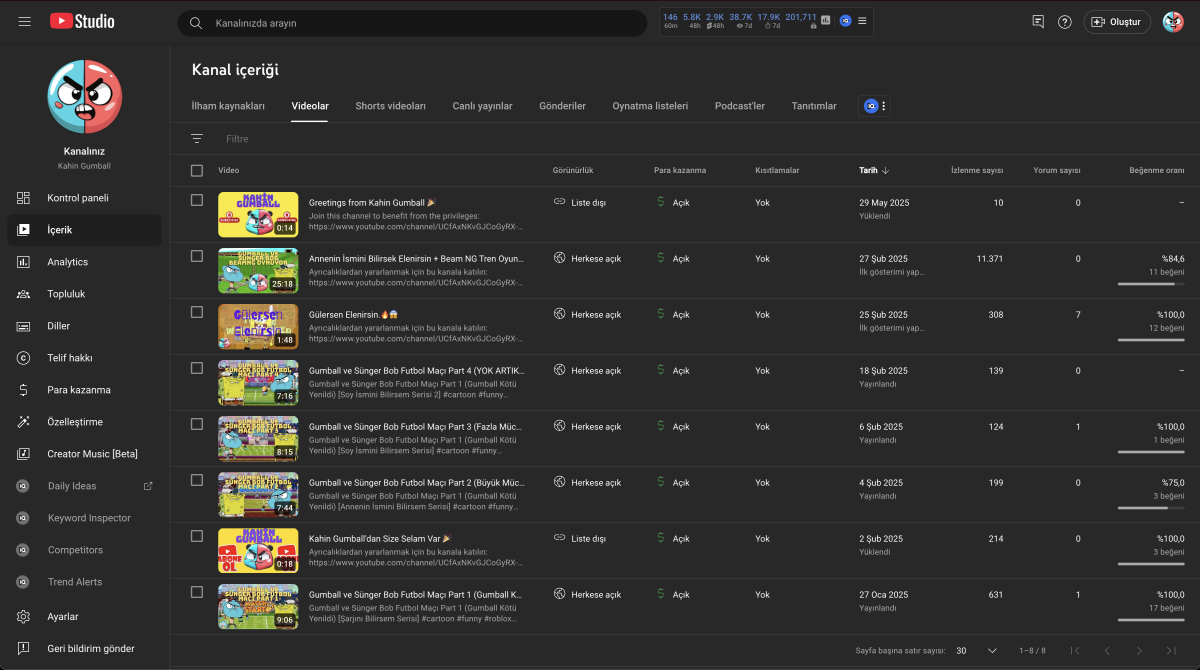Image resolution: width=1200 pixels, height=670 pixels.
Task: Sort by İzlenme sayısı column header
Action: click(x=977, y=171)
